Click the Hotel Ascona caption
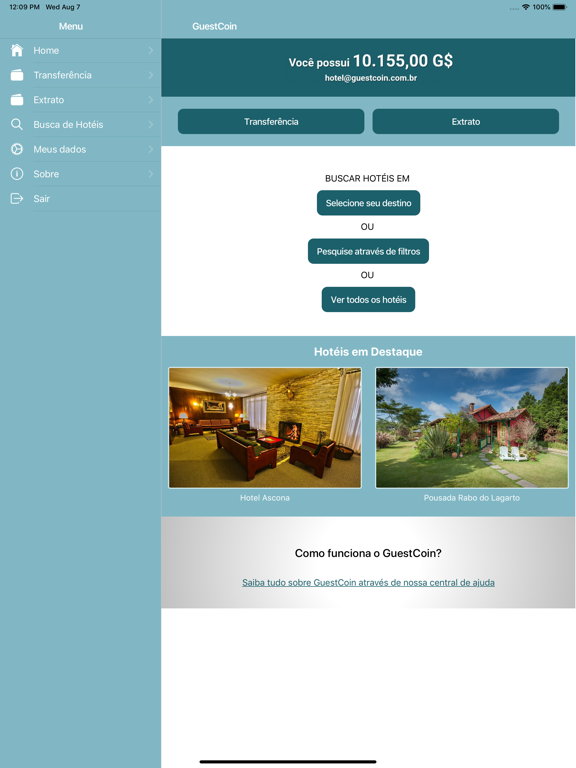 [x=265, y=498]
